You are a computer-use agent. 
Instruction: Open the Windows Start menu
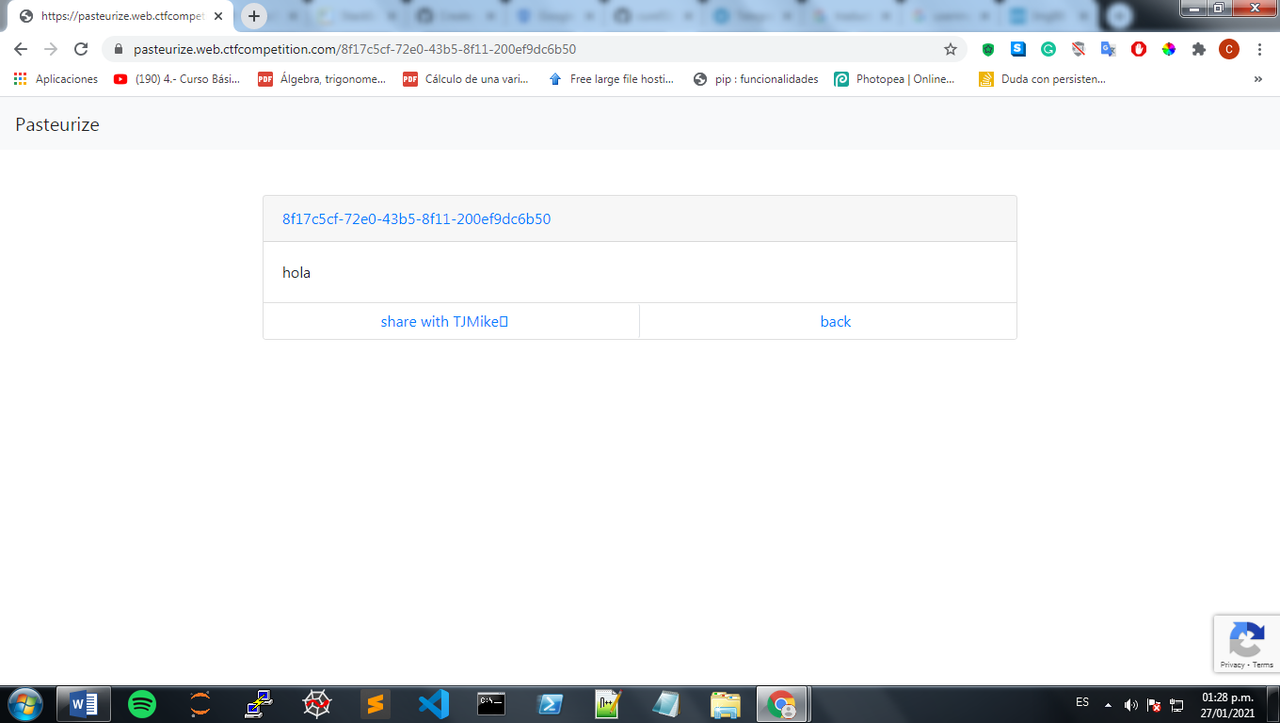point(23,704)
